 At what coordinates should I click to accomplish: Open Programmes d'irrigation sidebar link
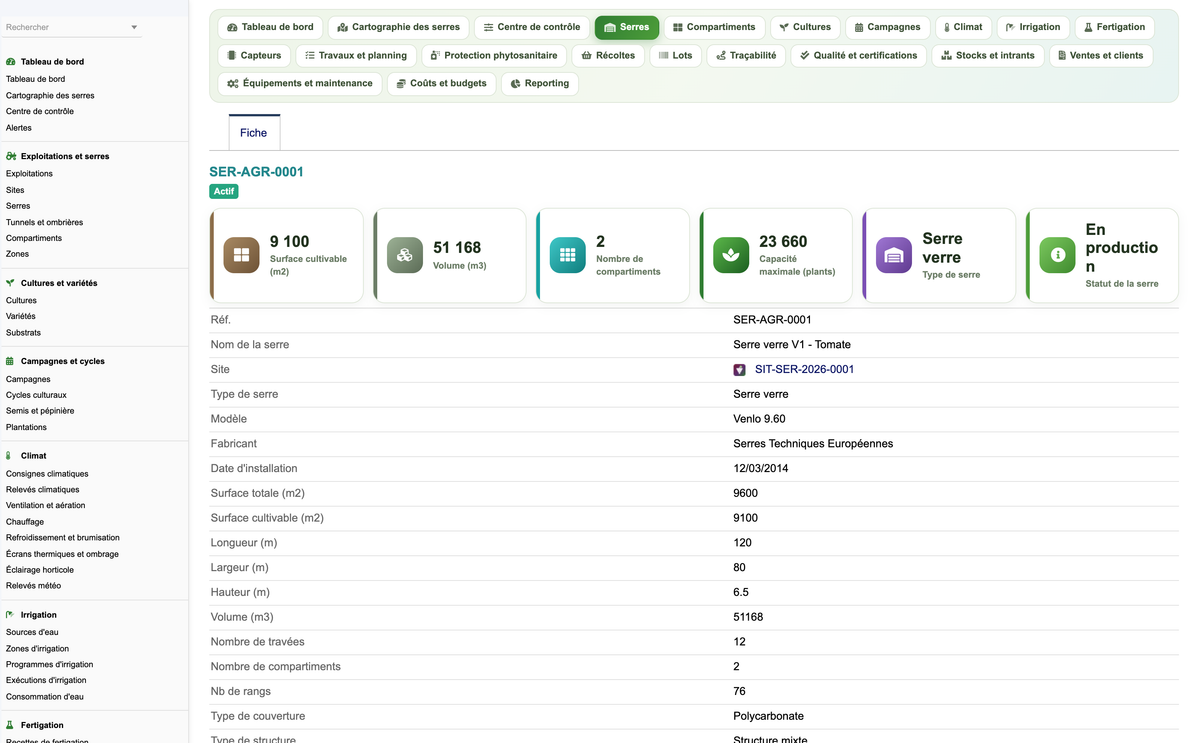coord(50,664)
